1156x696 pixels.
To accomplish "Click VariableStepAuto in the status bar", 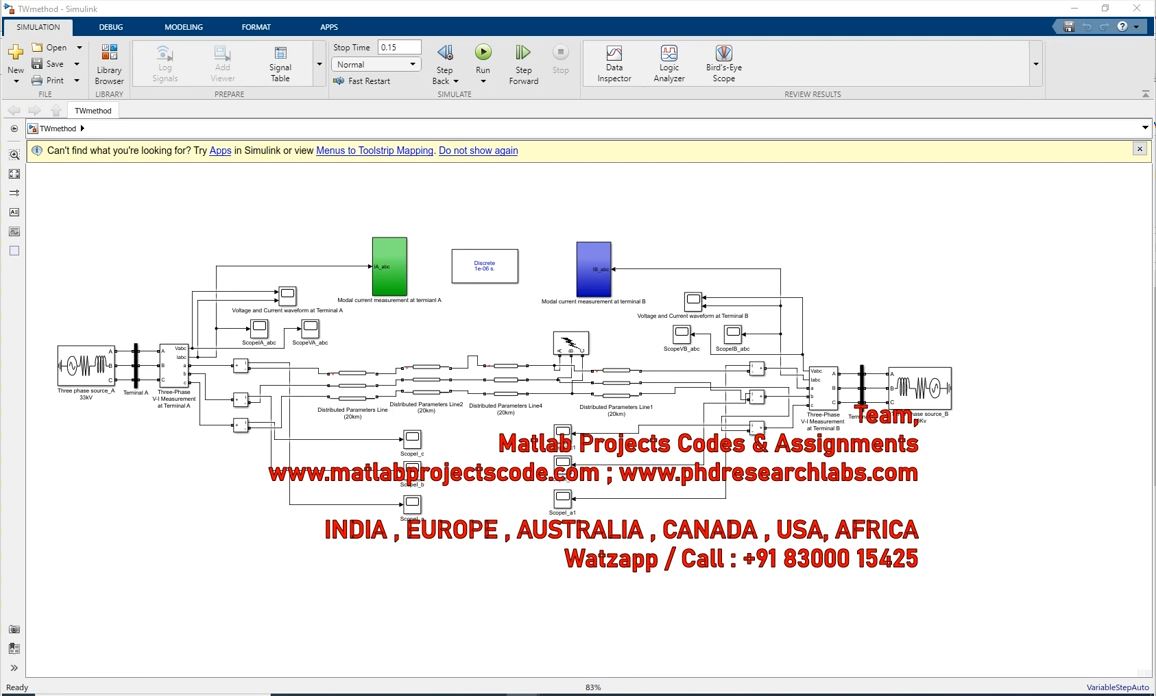I will [x=1118, y=687].
